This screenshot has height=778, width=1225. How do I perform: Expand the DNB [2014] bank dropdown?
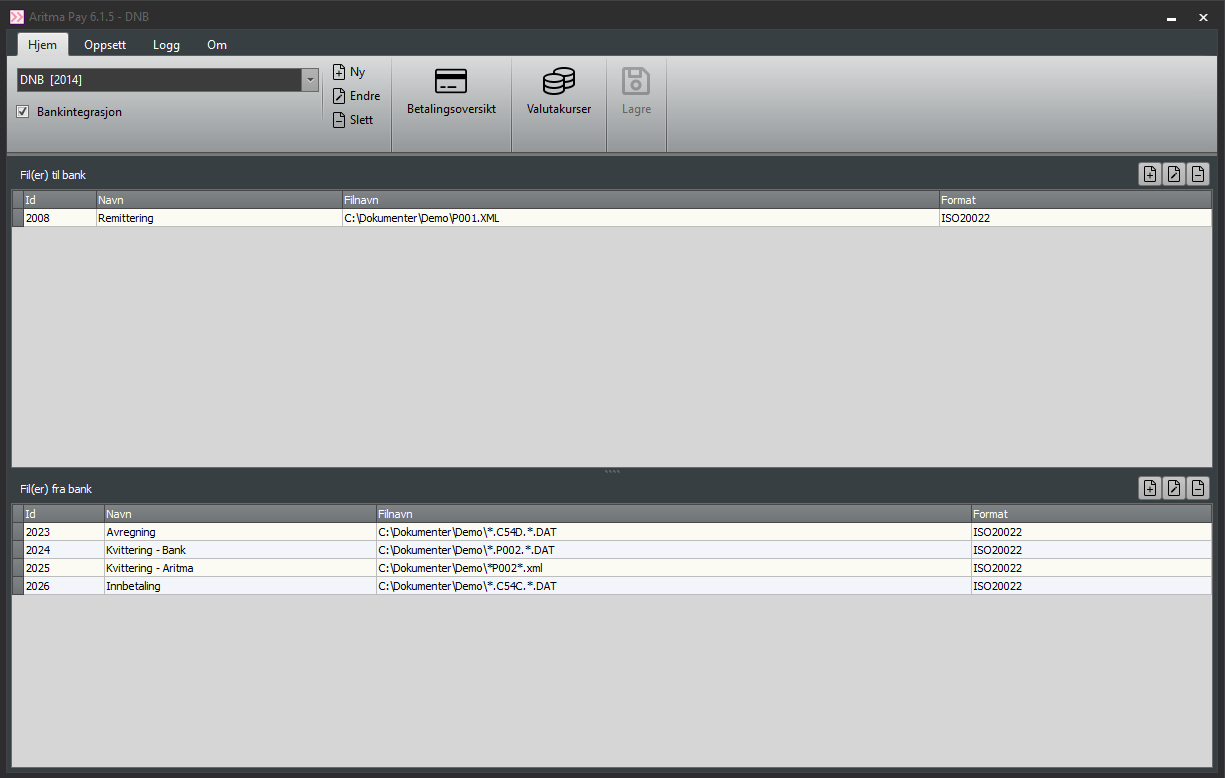coord(310,80)
